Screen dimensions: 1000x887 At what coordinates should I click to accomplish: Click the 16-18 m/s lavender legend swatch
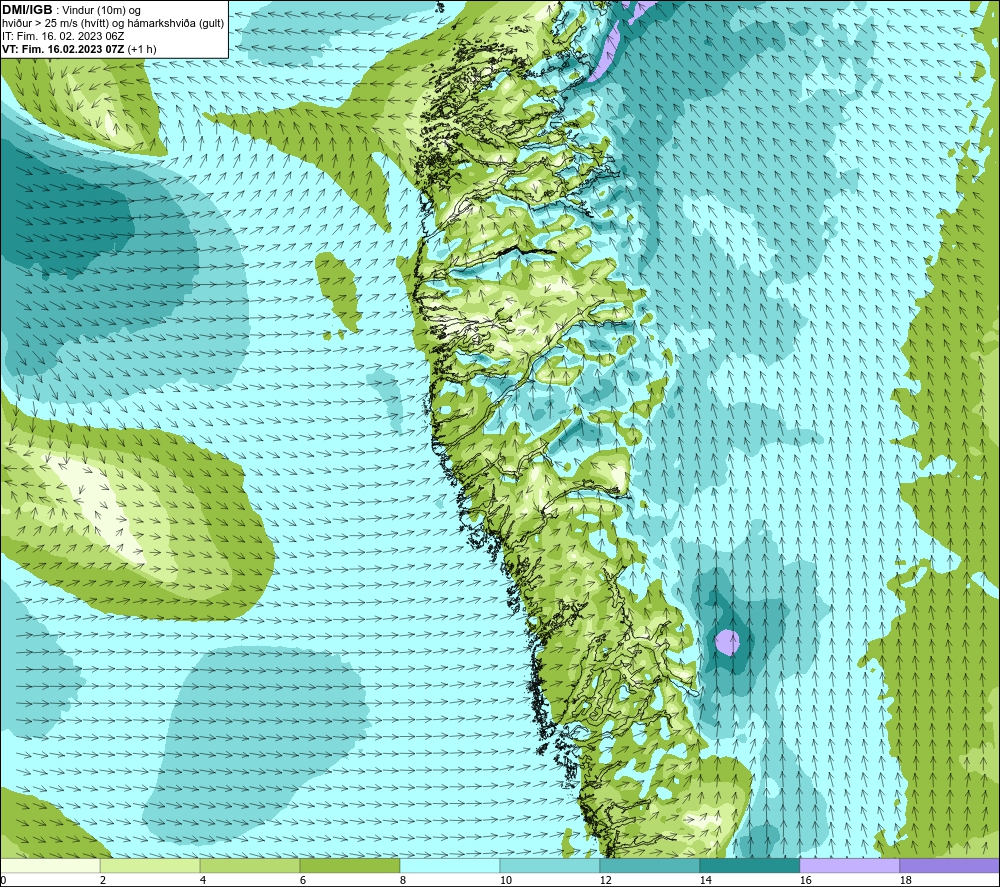(849, 865)
